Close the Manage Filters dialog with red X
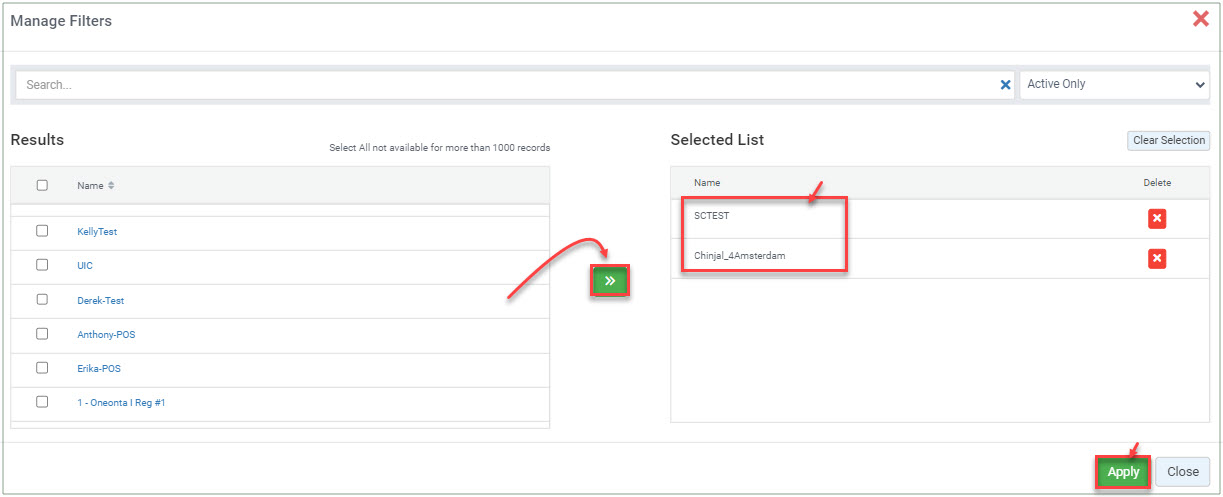The height and width of the screenshot is (497, 1223). click(1201, 18)
